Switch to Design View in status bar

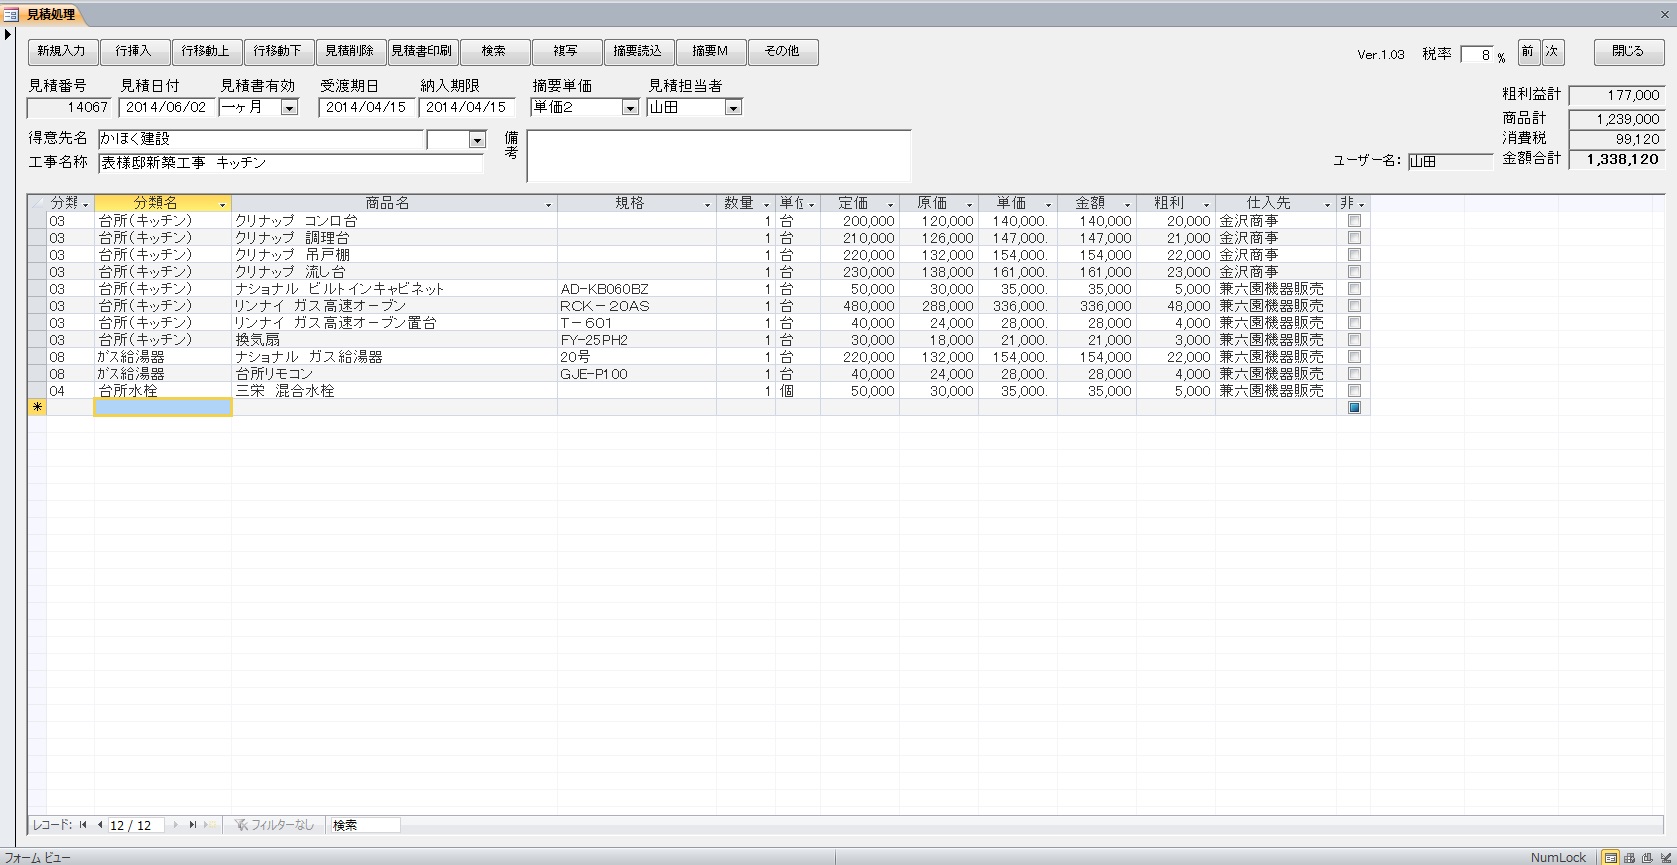pos(1665,857)
